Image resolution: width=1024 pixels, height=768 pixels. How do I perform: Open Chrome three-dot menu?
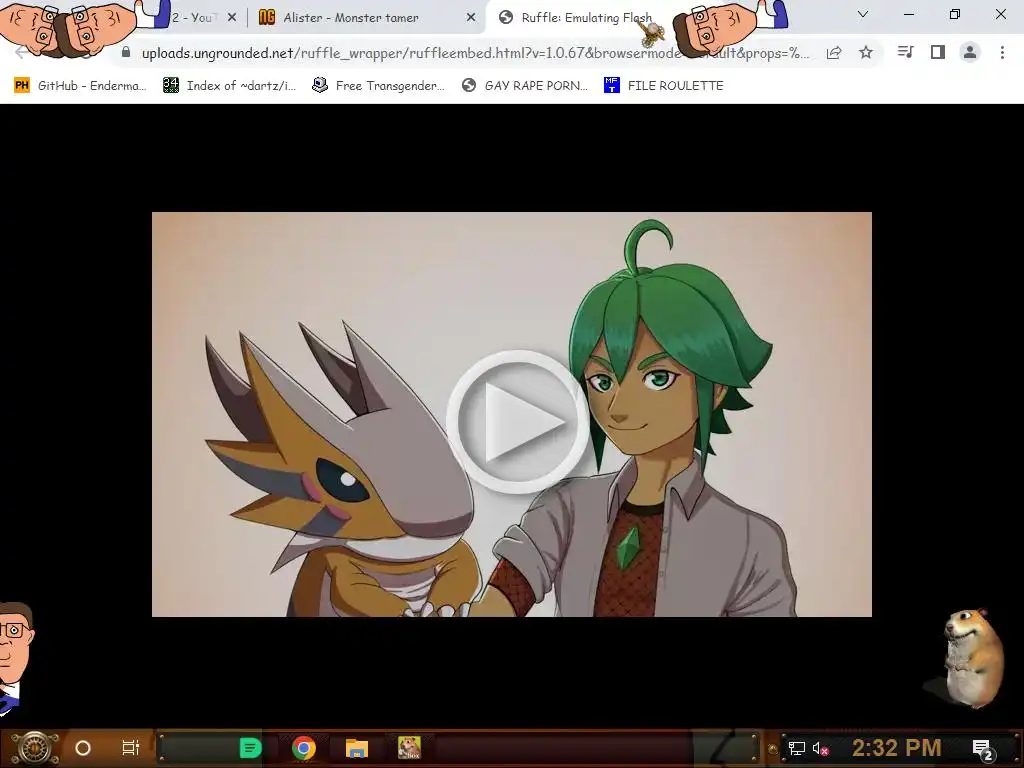tap(1002, 52)
